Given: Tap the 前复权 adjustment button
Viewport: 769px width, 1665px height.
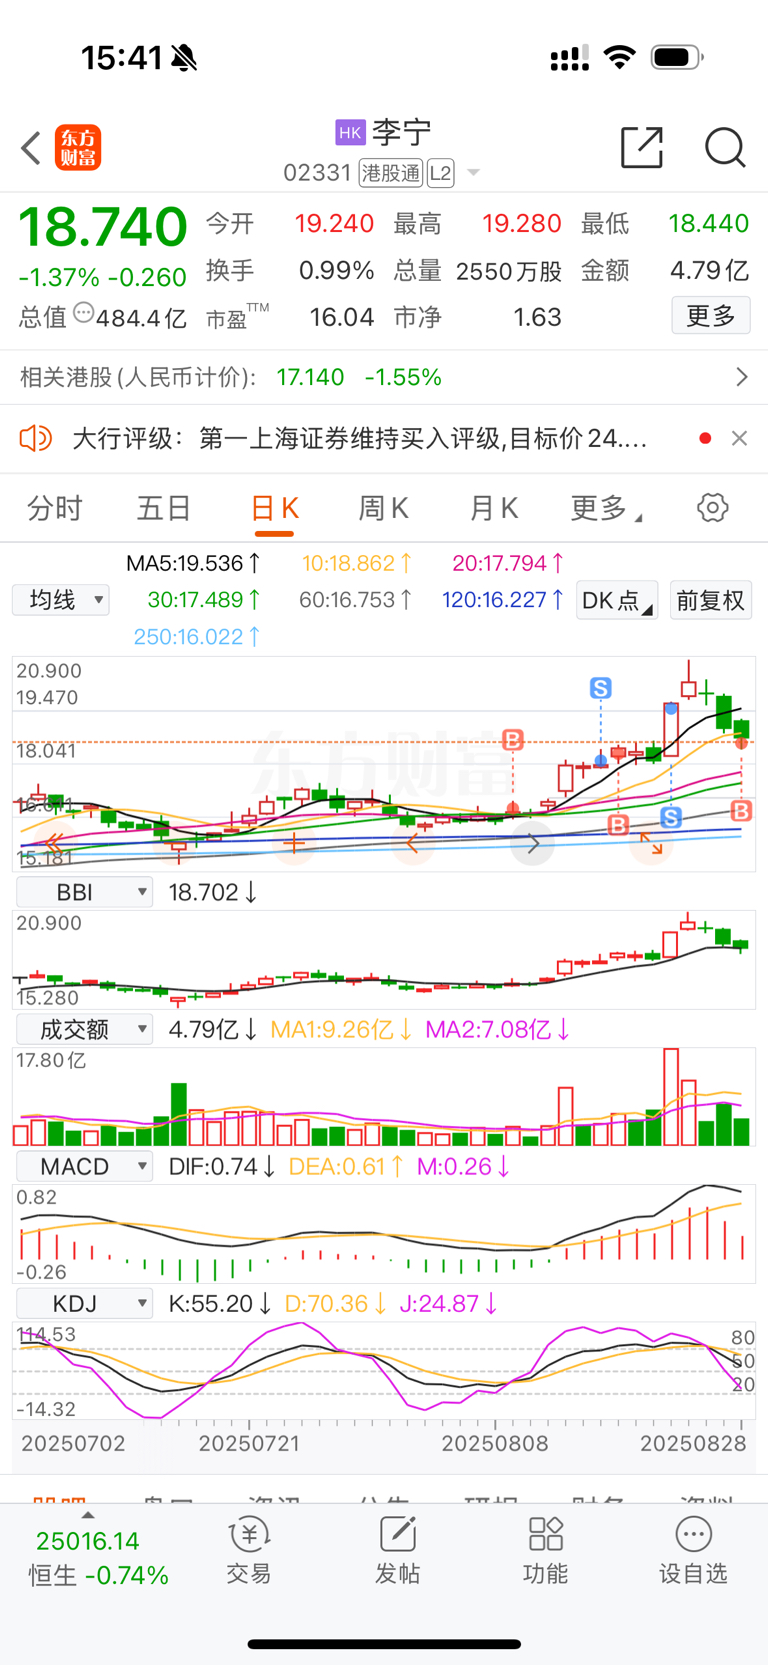Looking at the screenshot, I should (710, 600).
